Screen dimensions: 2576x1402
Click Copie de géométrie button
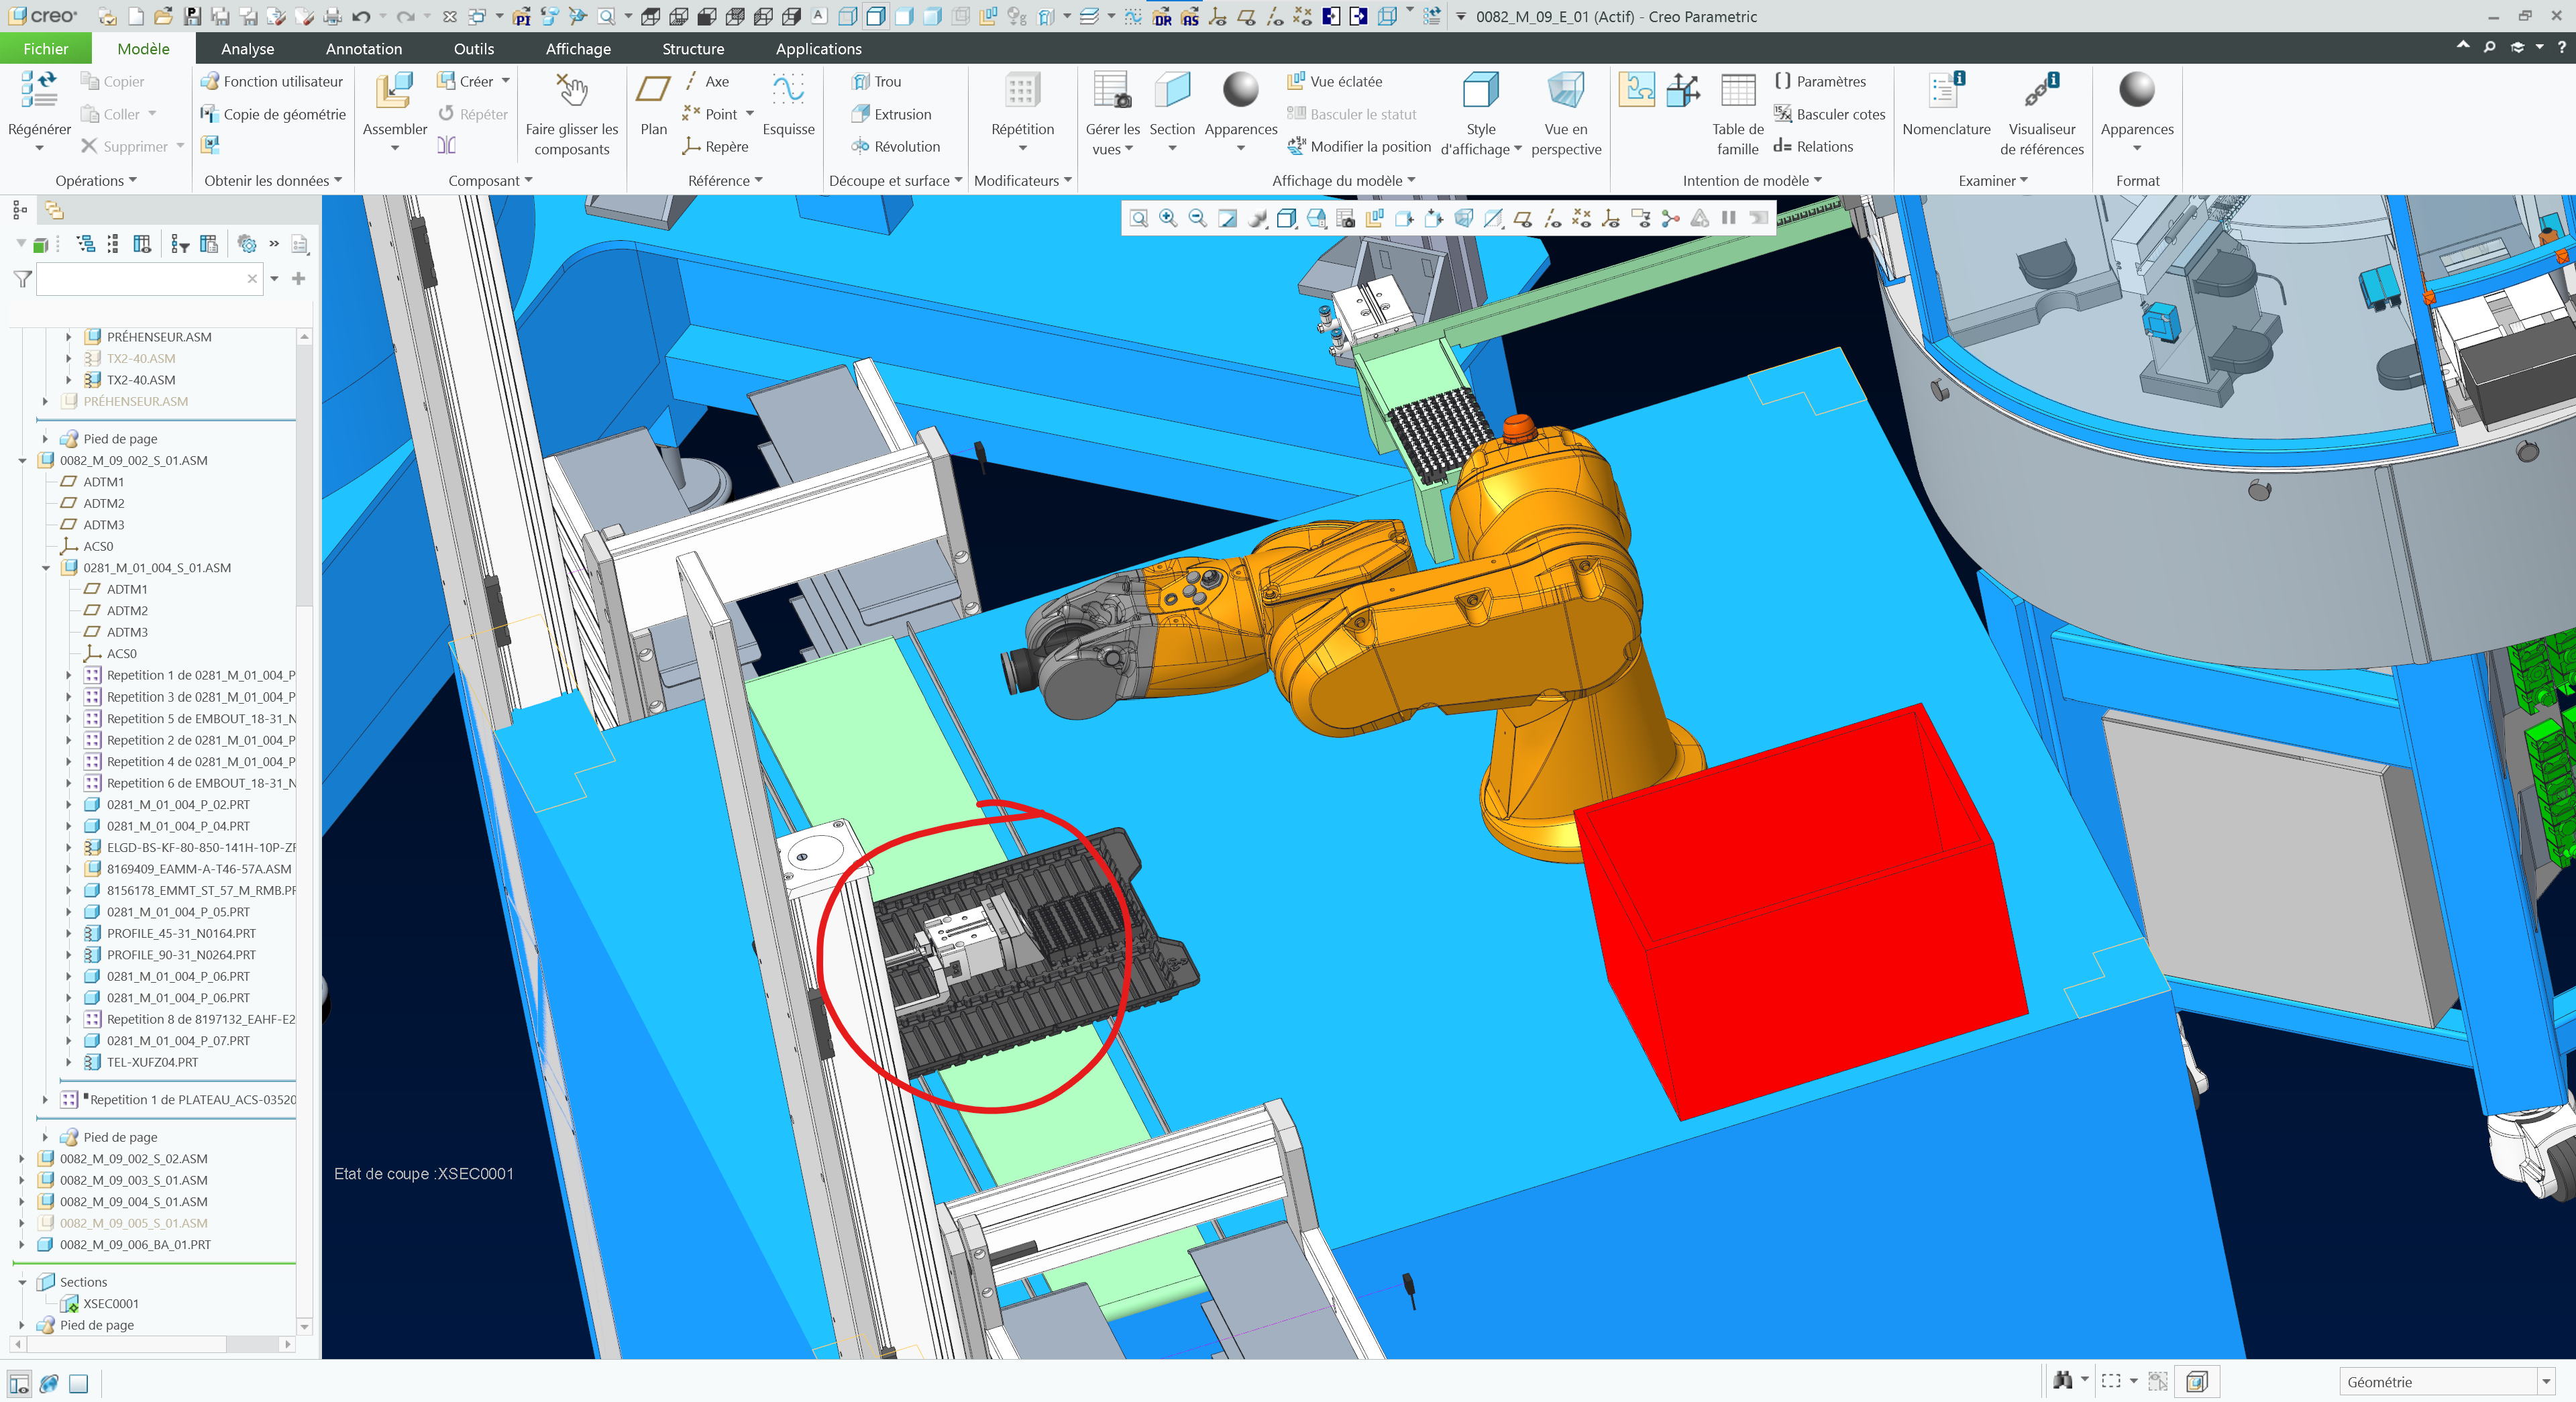[x=273, y=114]
